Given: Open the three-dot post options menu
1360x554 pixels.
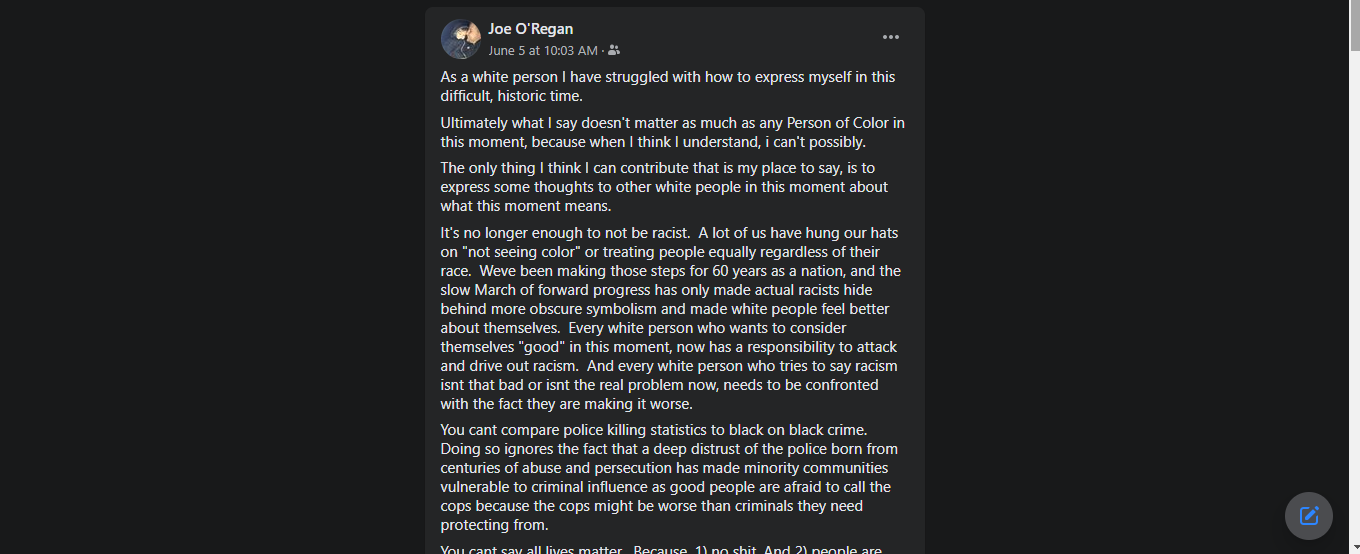Looking at the screenshot, I should [x=890, y=38].
